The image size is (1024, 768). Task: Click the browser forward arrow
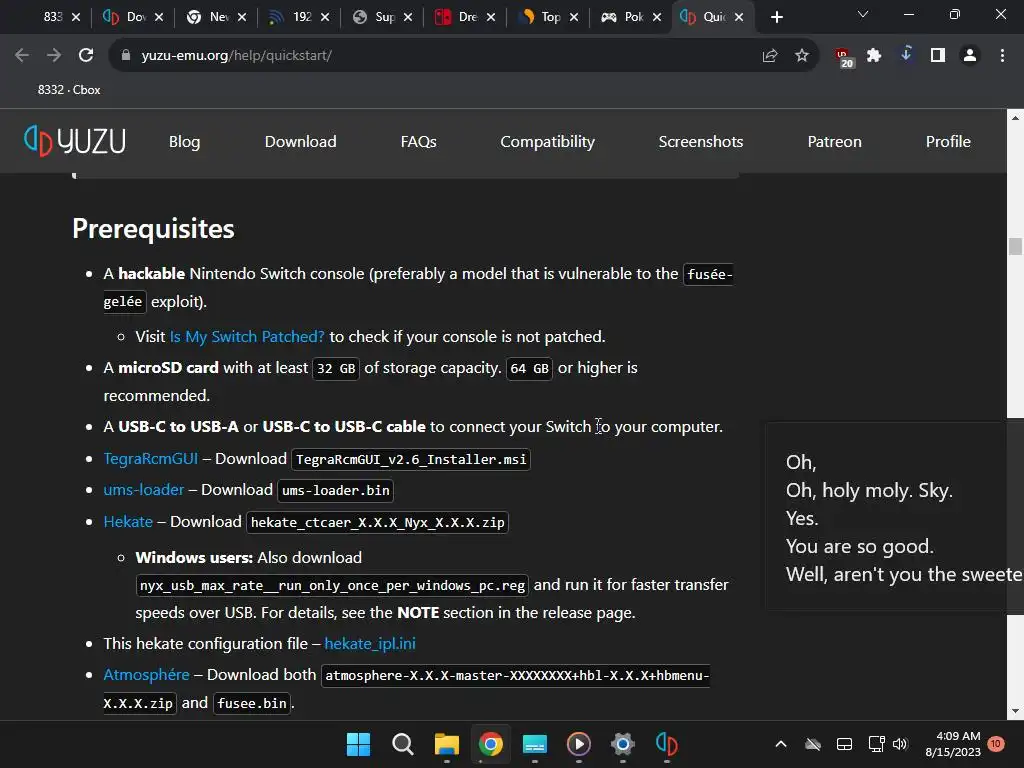[x=54, y=56]
